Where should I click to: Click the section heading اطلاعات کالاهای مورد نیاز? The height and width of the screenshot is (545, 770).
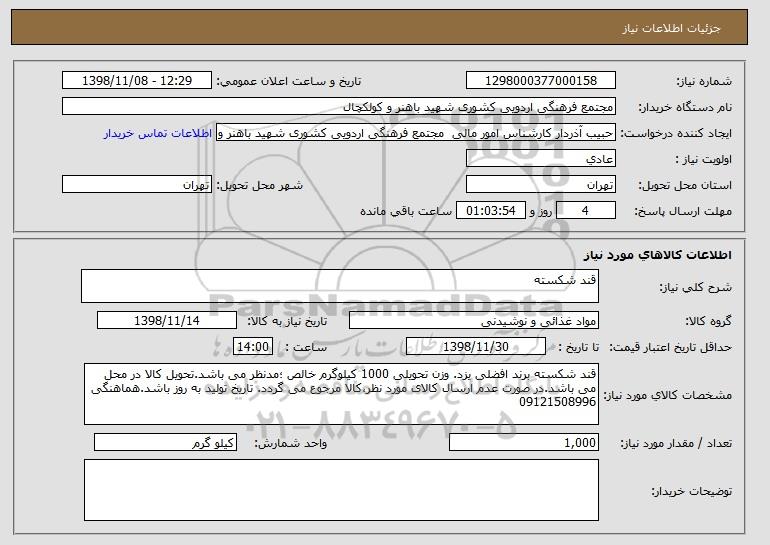658,255
